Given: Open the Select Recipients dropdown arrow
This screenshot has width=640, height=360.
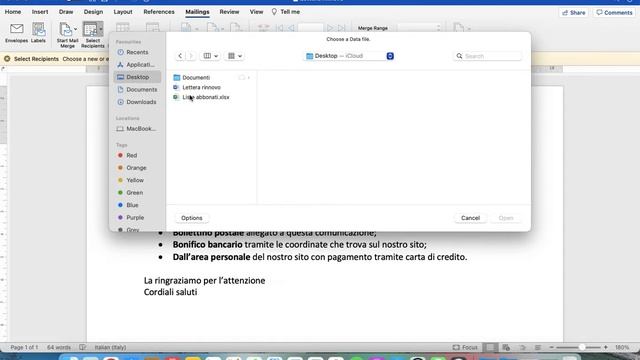Looking at the screenshot, I should pos(101,29).
